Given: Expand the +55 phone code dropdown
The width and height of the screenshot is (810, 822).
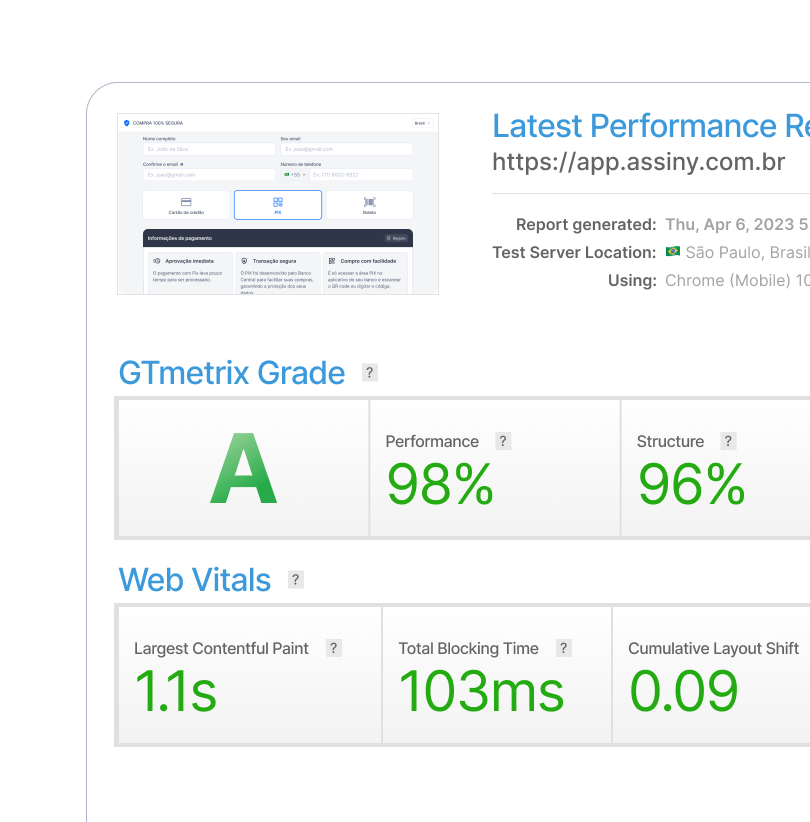Looking at the screenshot, I should click(294, 174).
